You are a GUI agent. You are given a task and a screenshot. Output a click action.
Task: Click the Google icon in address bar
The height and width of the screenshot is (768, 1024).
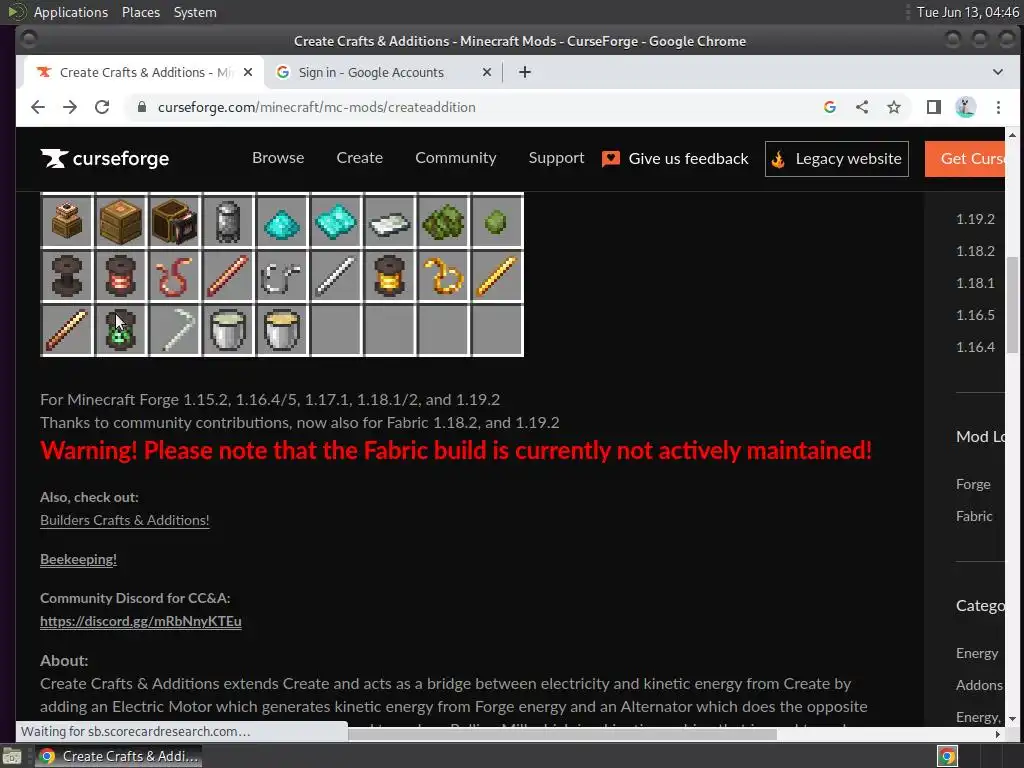(830, 107)
